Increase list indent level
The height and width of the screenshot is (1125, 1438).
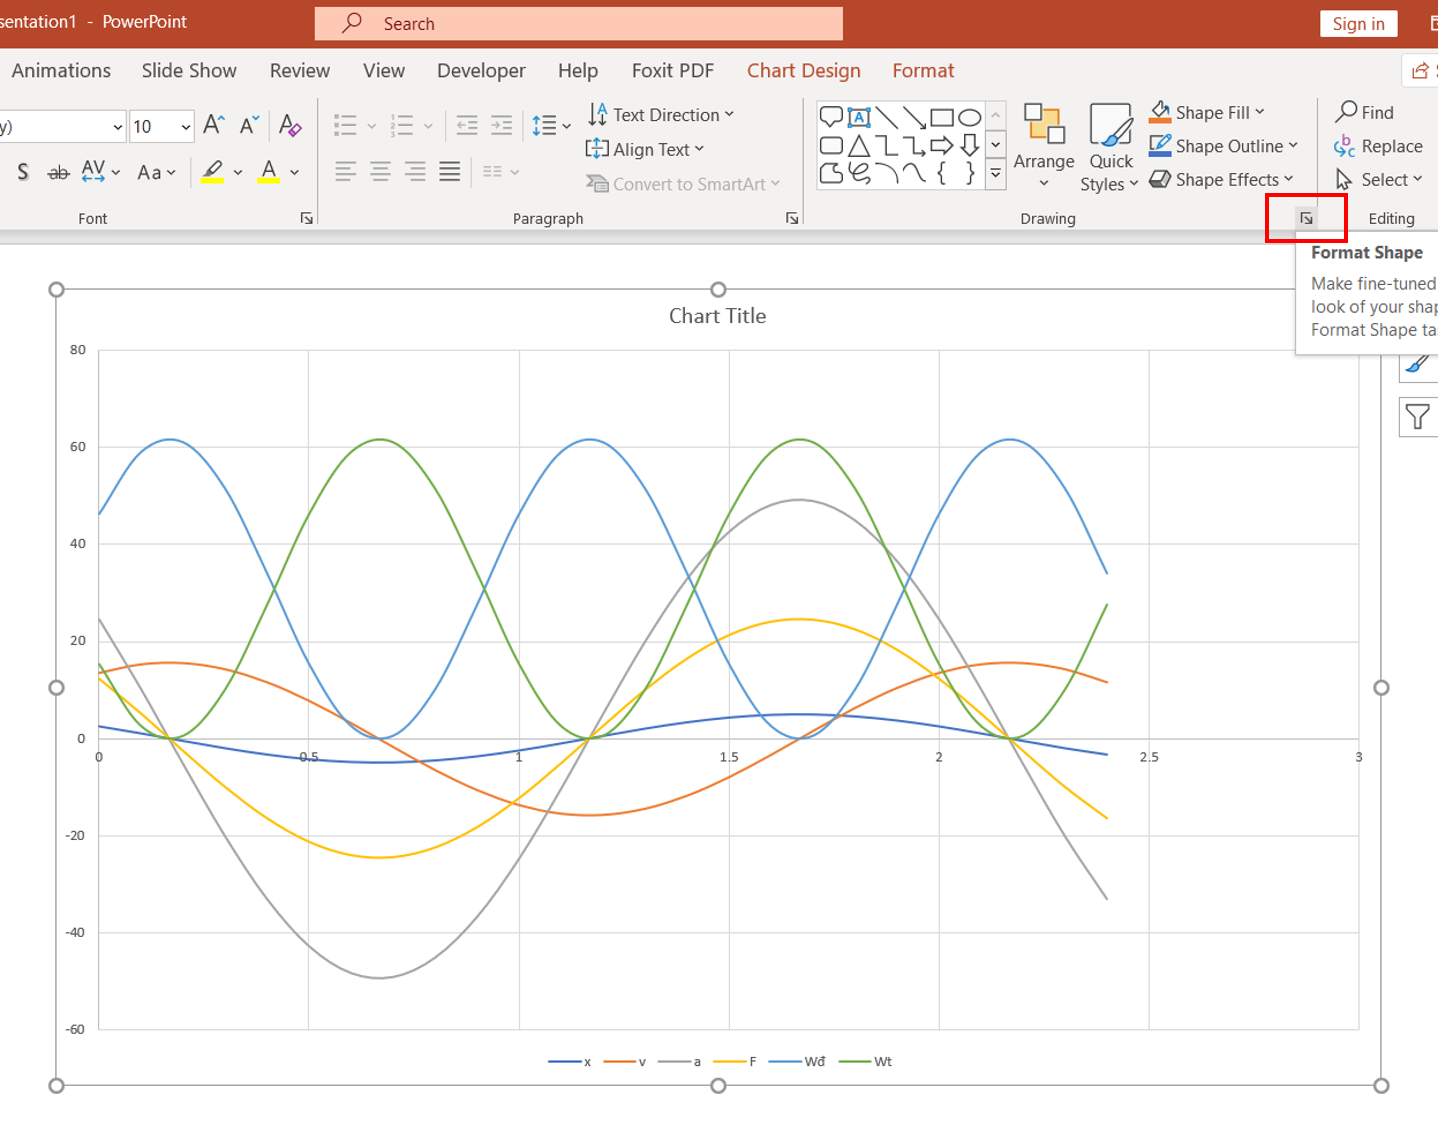tap(502, 126)
